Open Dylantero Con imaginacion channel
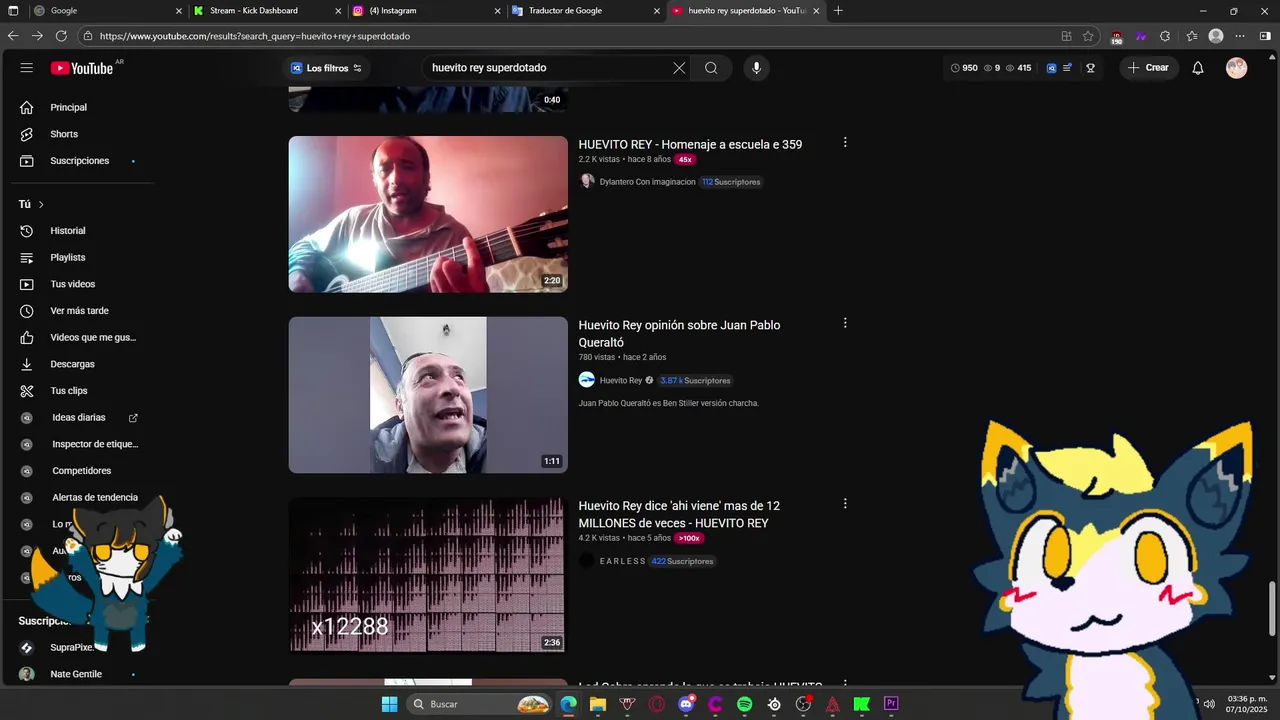The width and height of the screenshot is (1280, 720). [x=647, y=182]
